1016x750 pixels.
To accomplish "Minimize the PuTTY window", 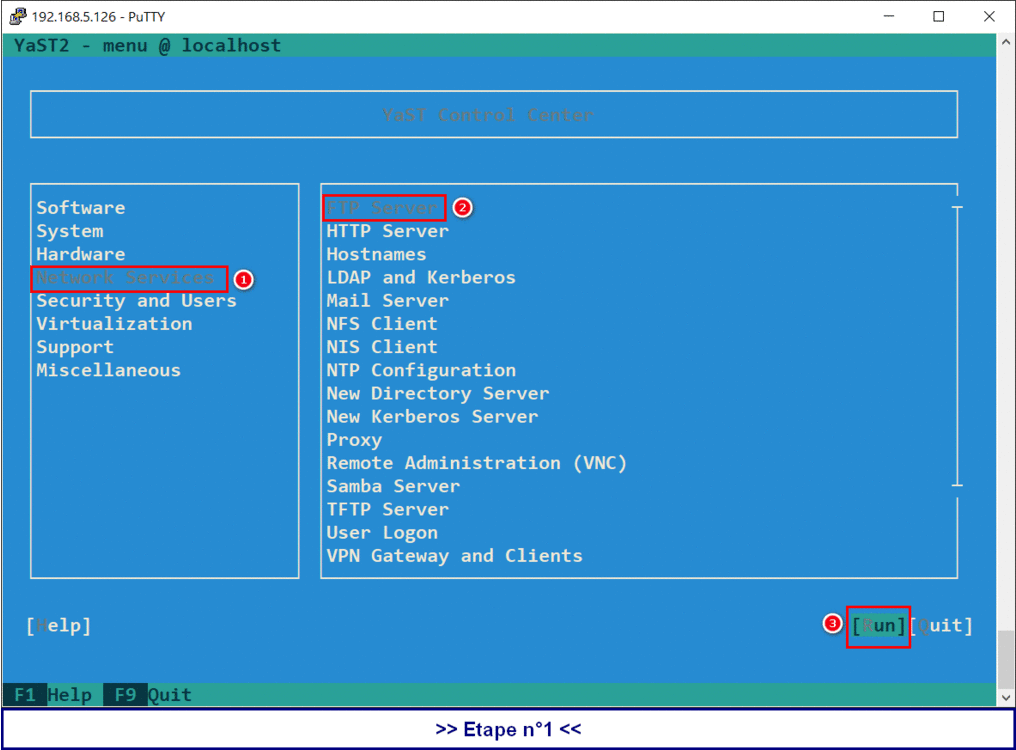I will coord(889,16).
